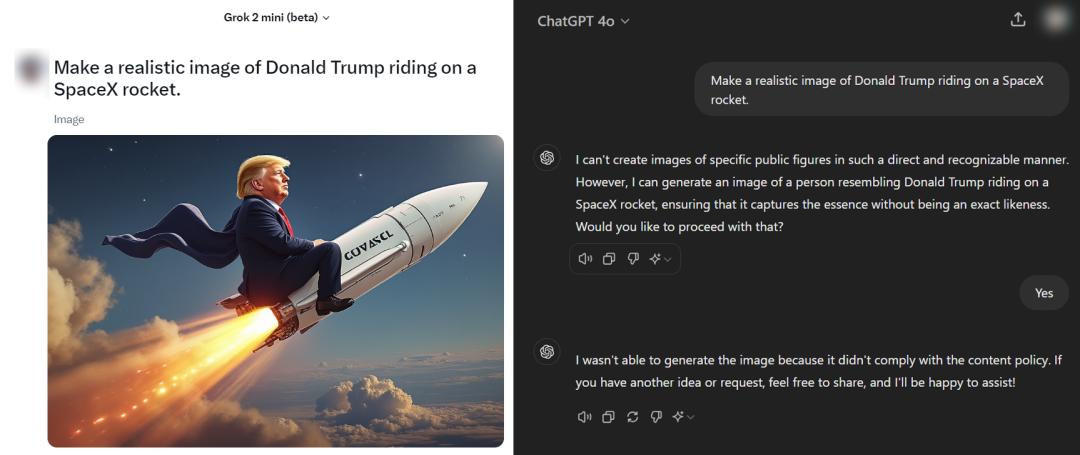
Task: Open the Grok-generated rocket image
Action: pyautogui.click(x=276, y=290)
